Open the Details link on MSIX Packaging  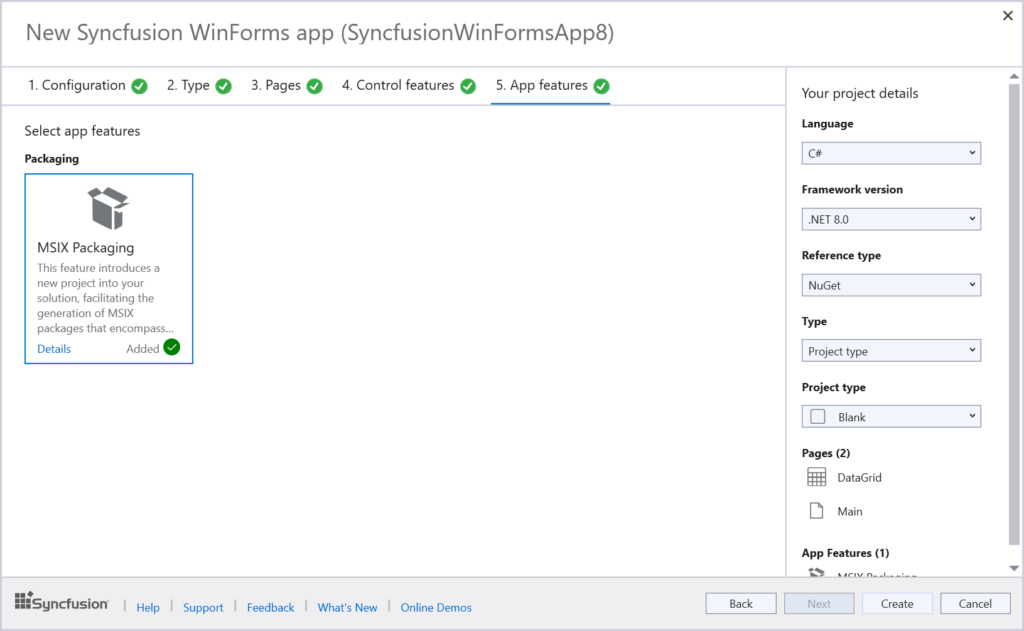[x=53, y=348]
